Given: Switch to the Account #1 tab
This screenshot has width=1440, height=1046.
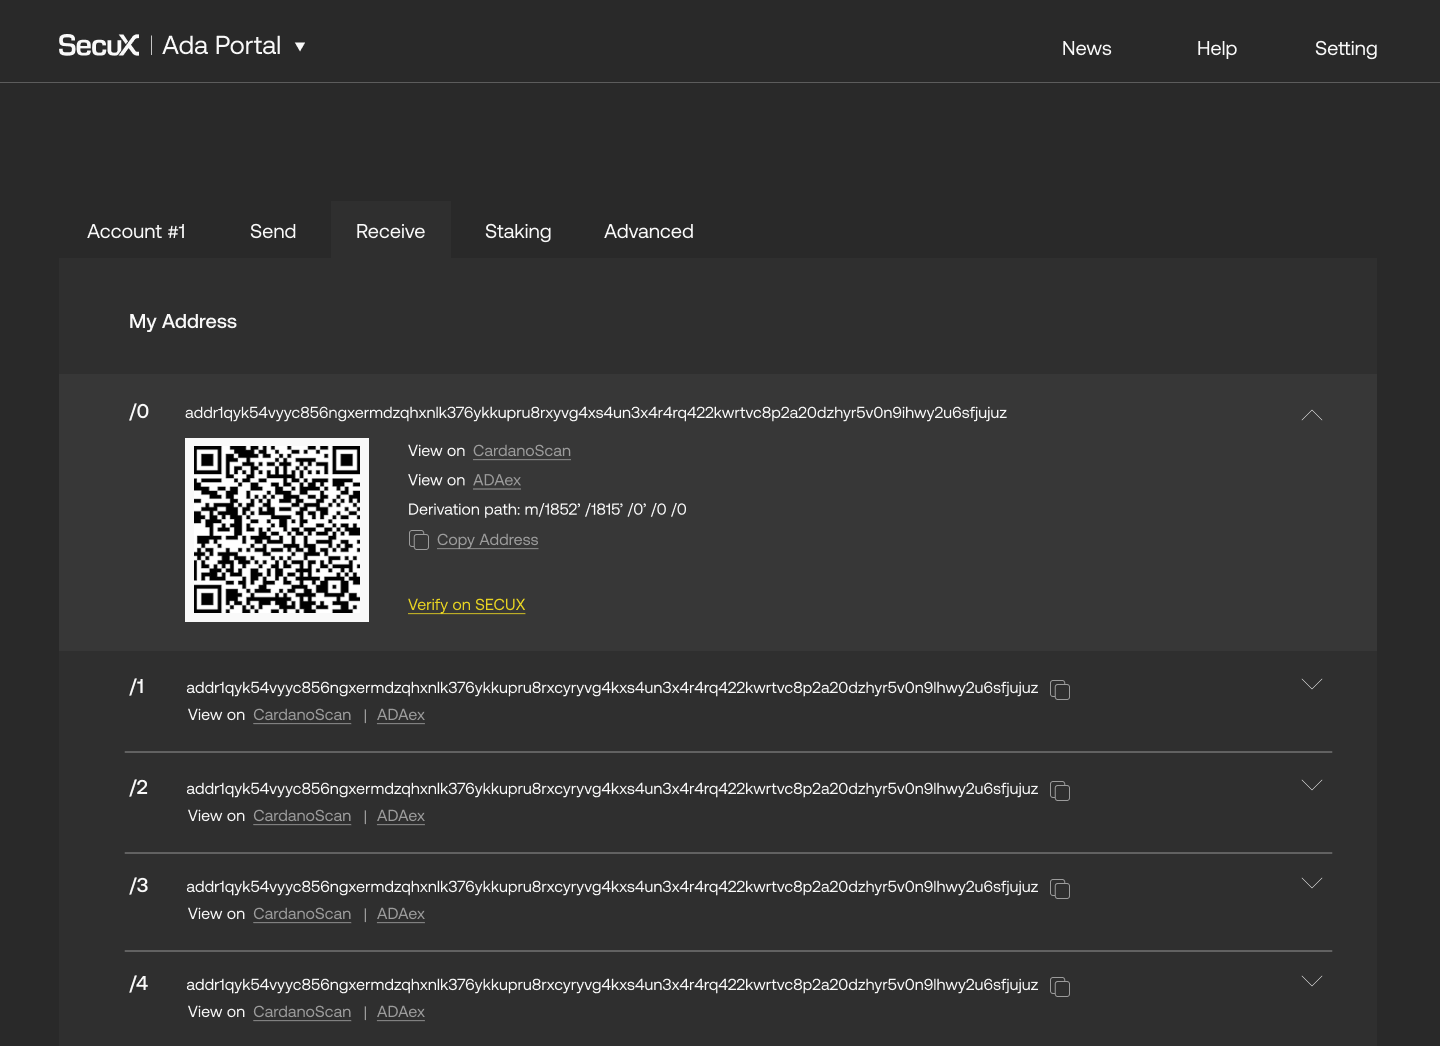Looking at the screenshot, I should (x=136, y=231).
